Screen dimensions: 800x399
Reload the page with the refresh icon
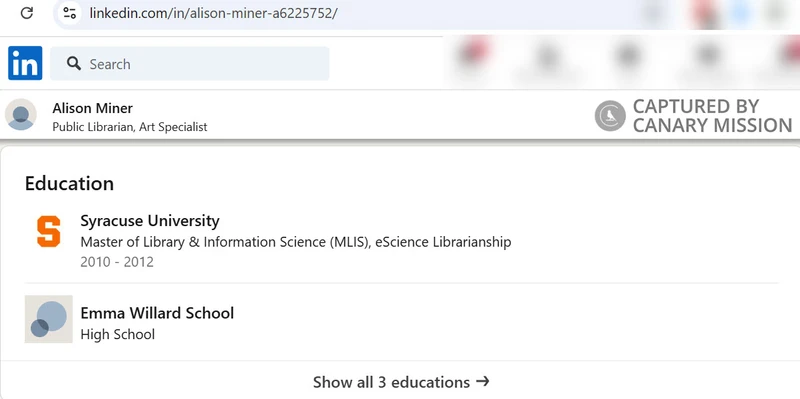pos(27,13)
